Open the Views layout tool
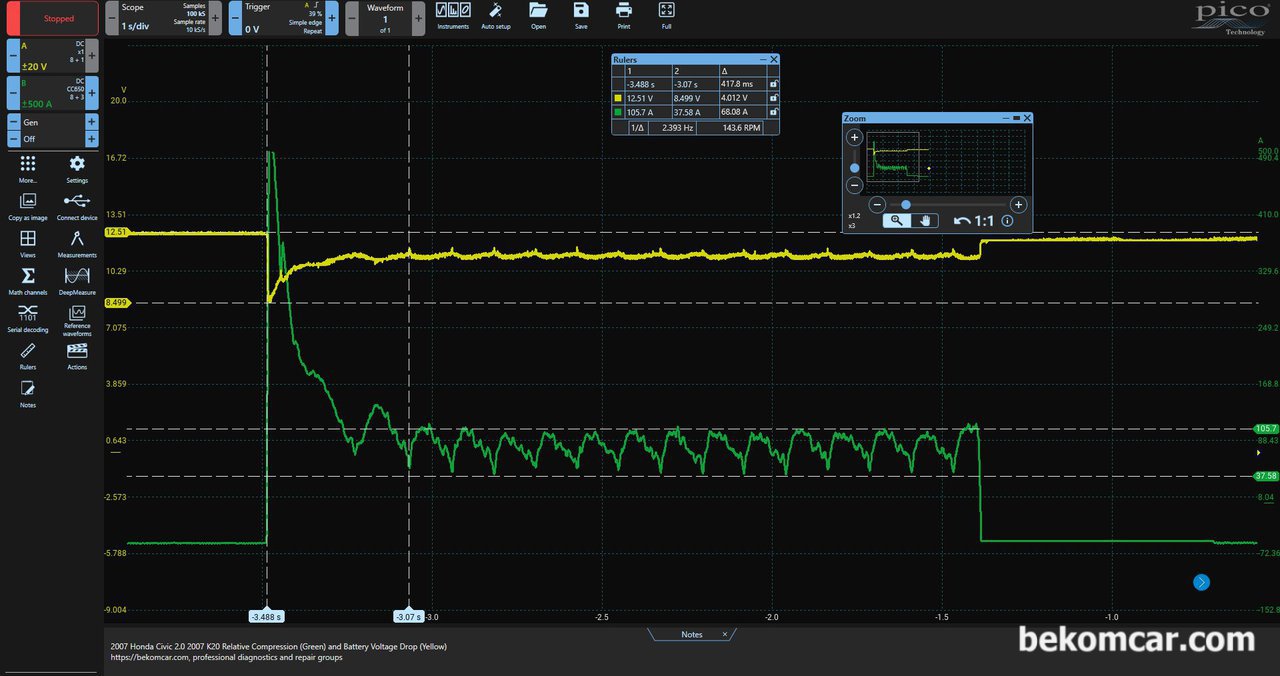This screenshot has height=676, width=1280. pyautogui.click(x=28, y=243)
